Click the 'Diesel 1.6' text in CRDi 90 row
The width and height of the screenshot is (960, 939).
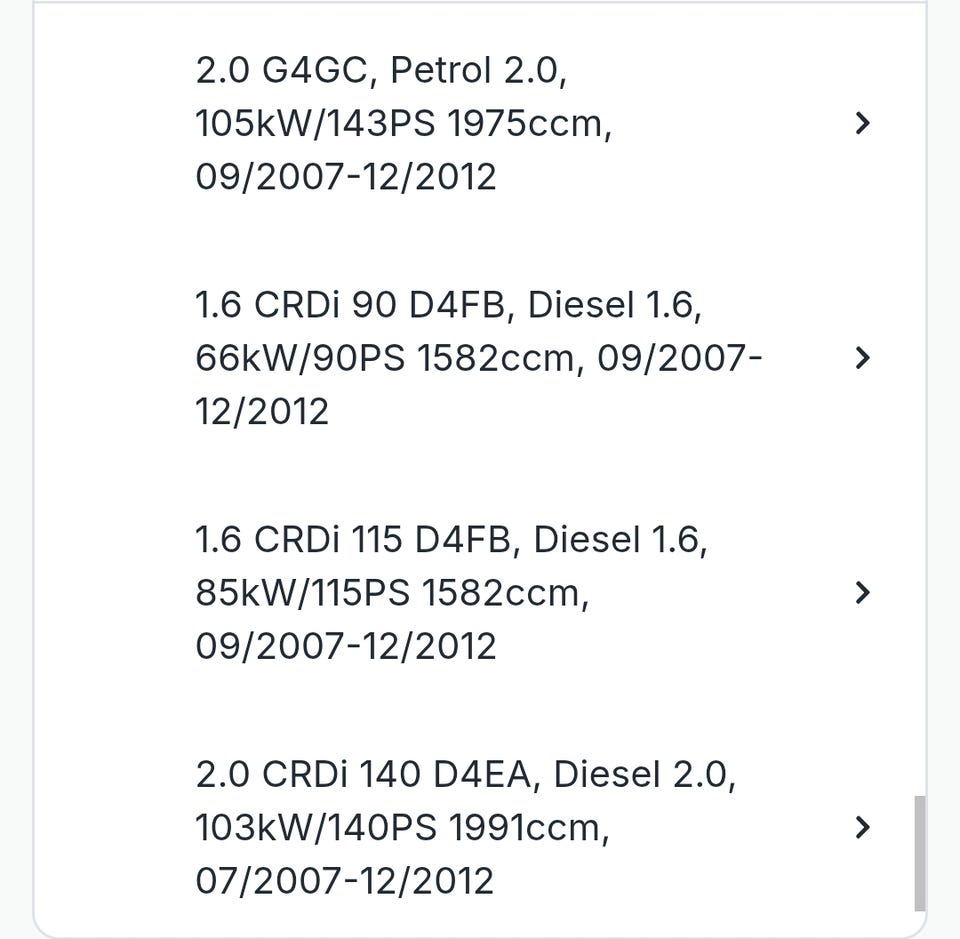coord(614,305)
